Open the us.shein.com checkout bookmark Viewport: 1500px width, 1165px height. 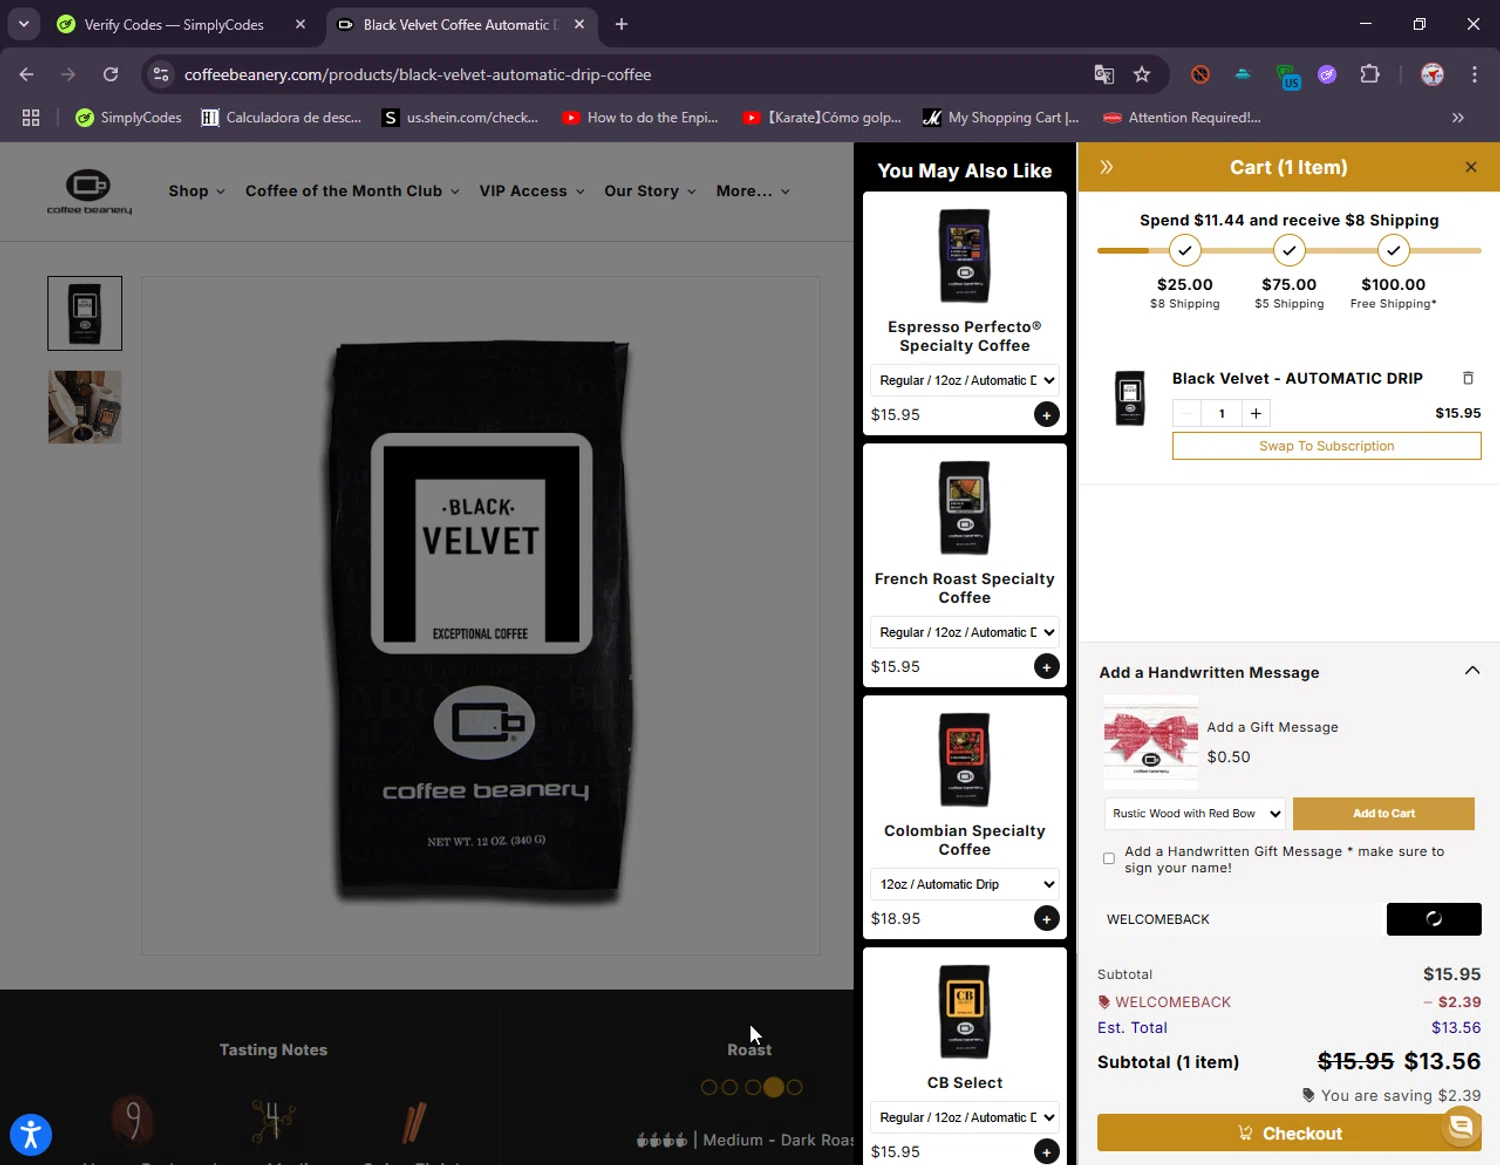coord(461,117)
